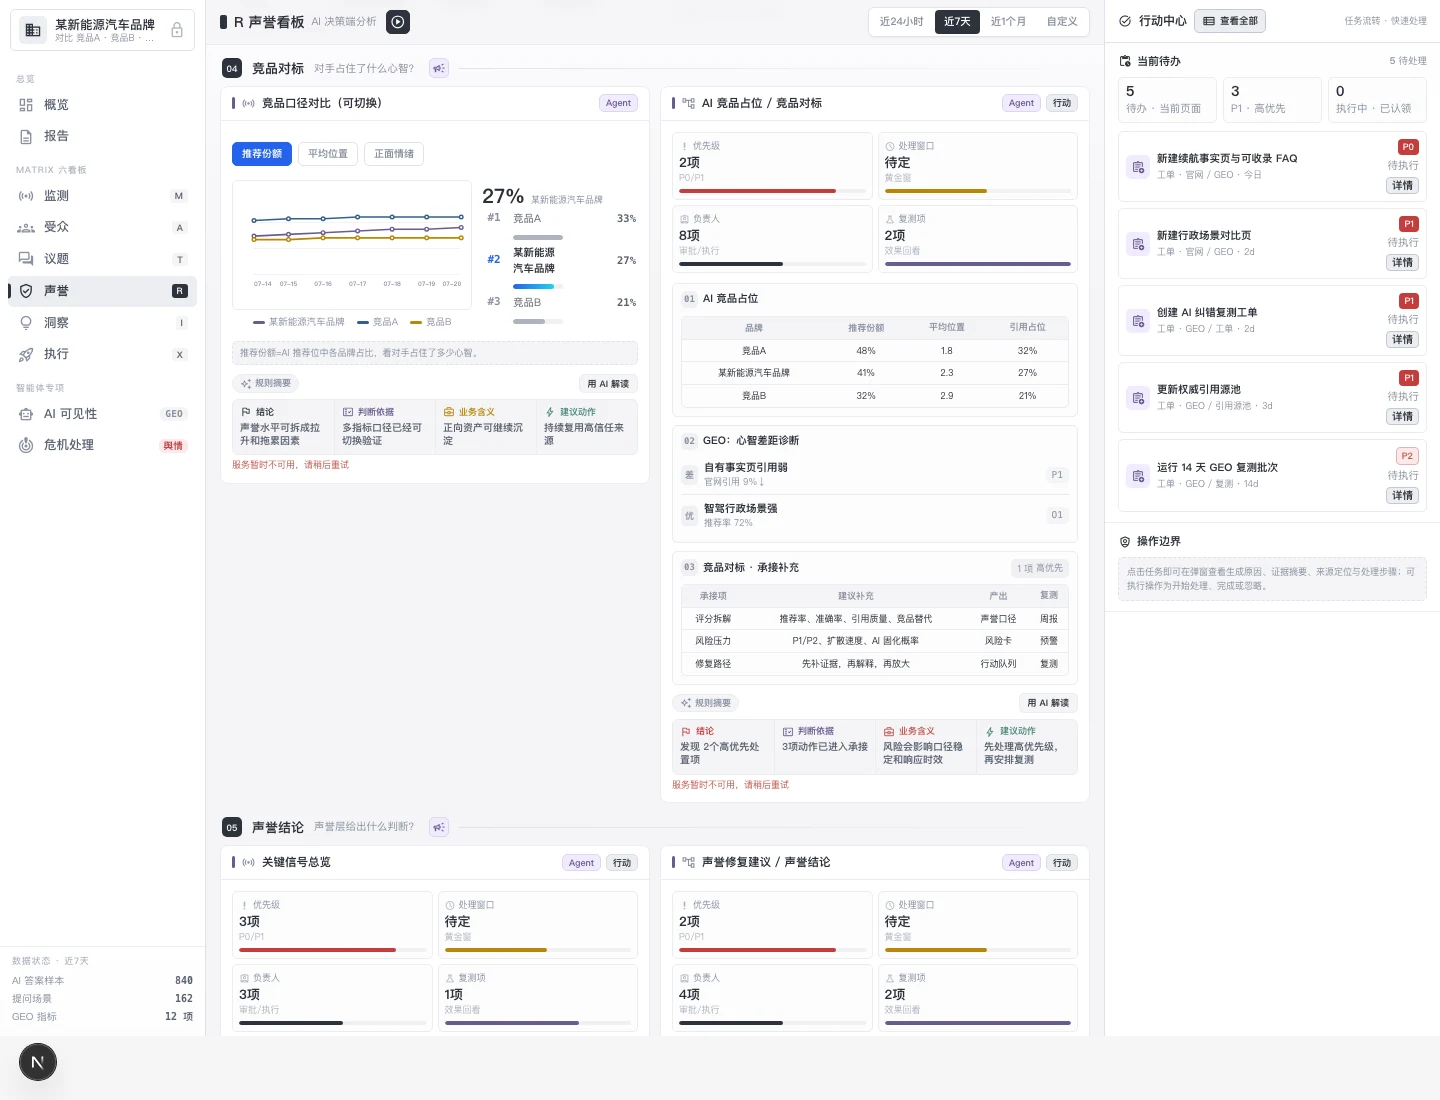The image size is (1440, 1100).
Task: Open the 监测 sidebar item
Action: click(102, 196)
